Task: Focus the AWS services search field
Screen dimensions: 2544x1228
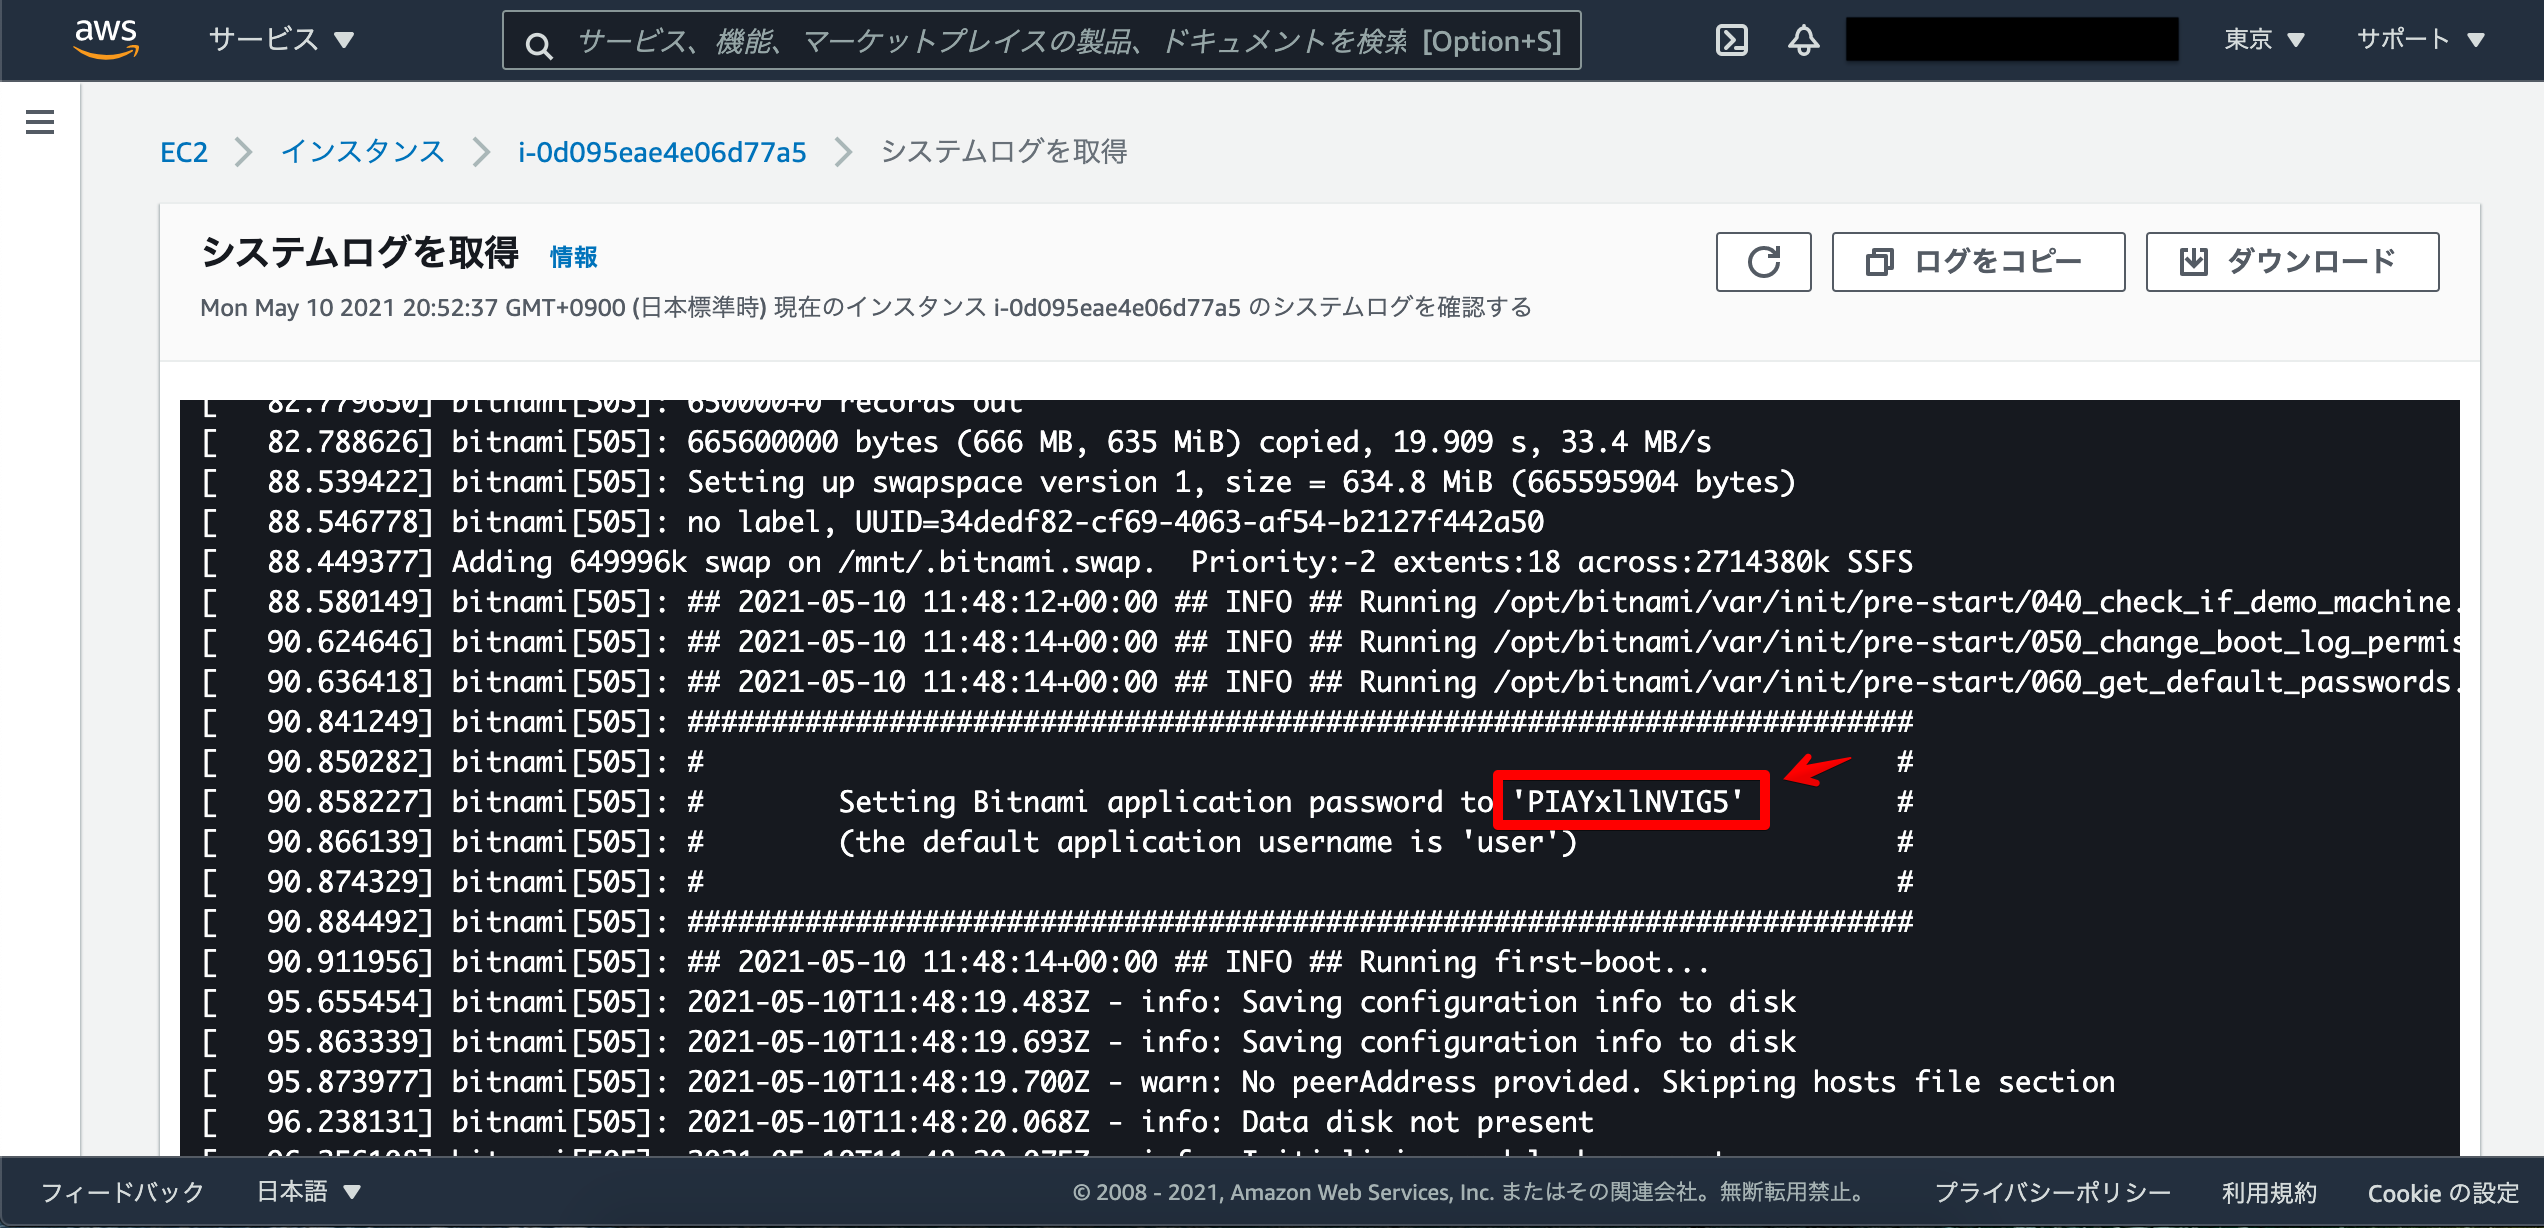Action: [x=1041, y=41]
